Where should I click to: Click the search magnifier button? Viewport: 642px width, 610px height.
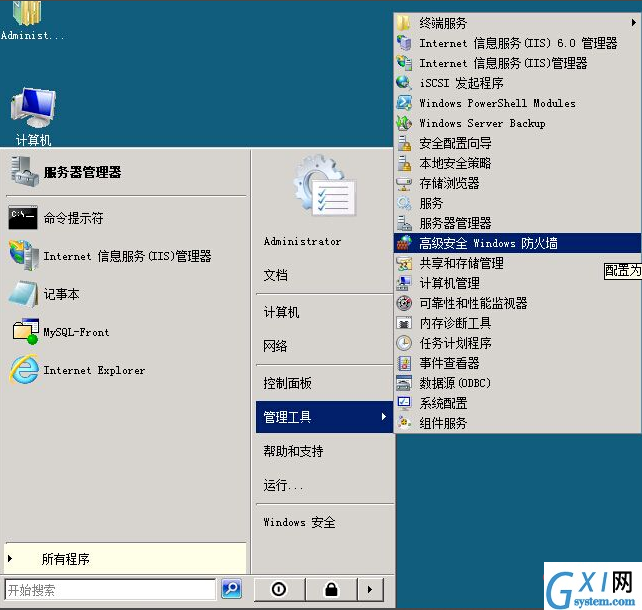[x=231, y=589]
